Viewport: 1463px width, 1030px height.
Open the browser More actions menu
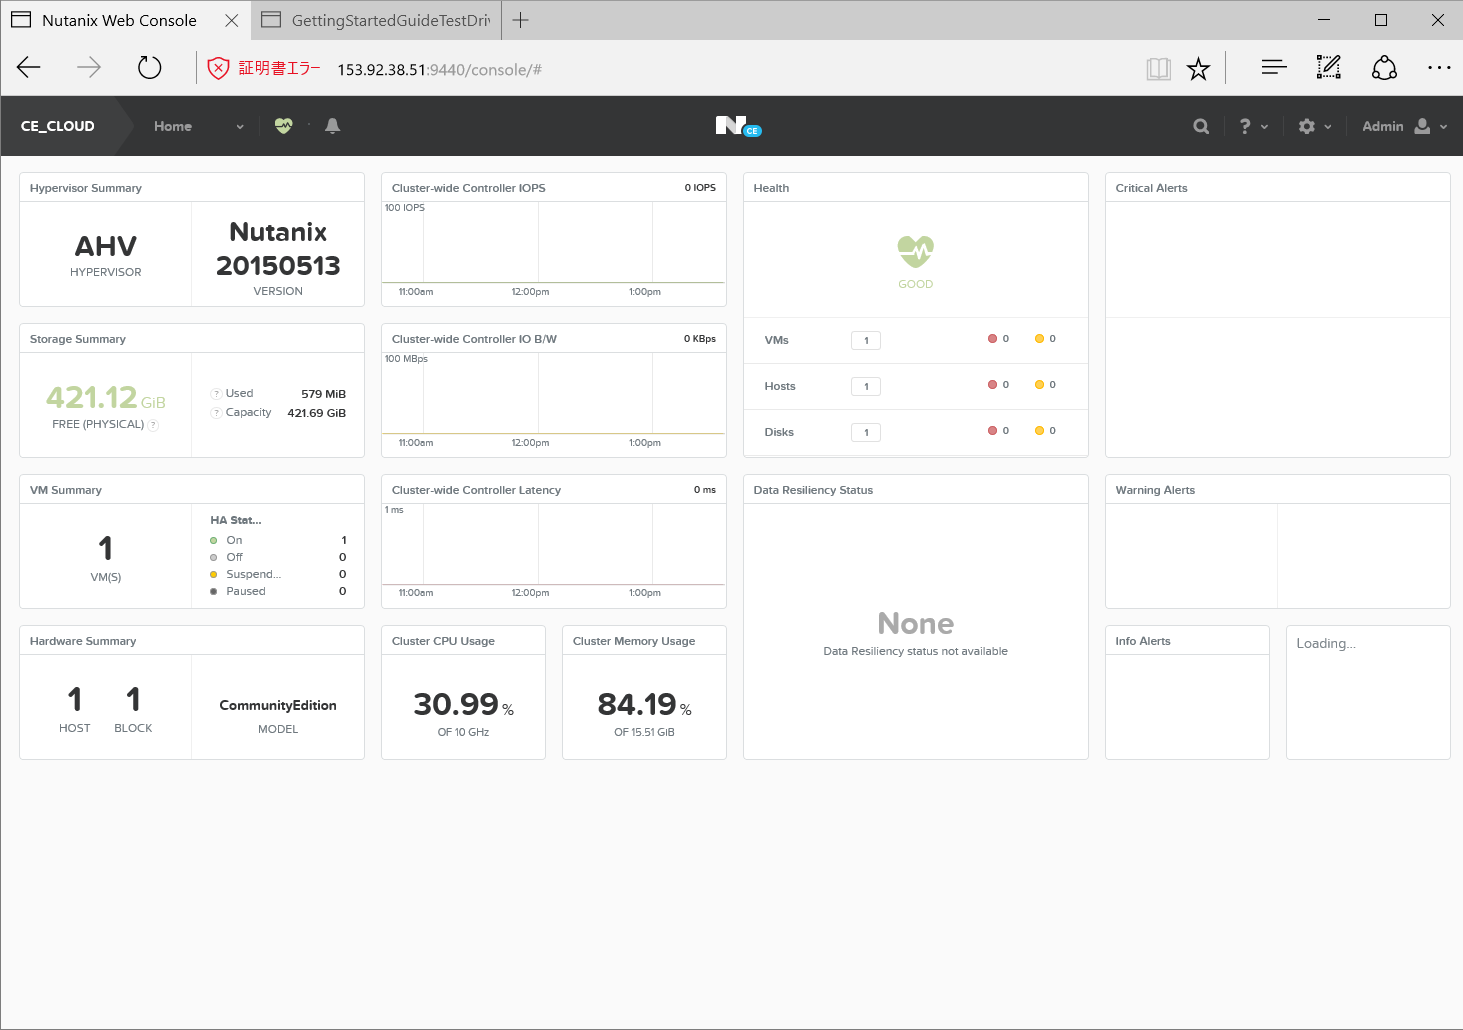(x=1439, y=68)
